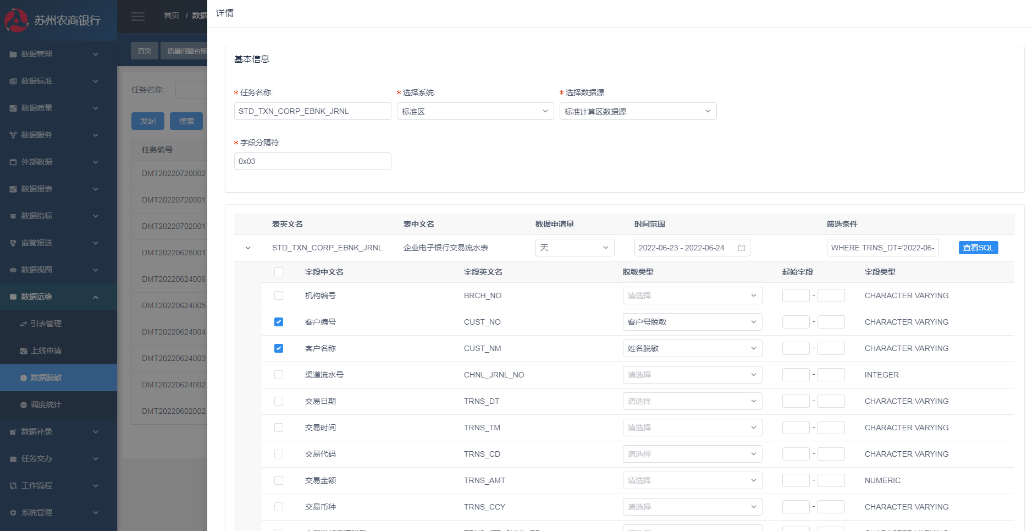Check the TRNS_AMT row checkbox
The width and height of the screenshot is (1033, 531).
278,480
